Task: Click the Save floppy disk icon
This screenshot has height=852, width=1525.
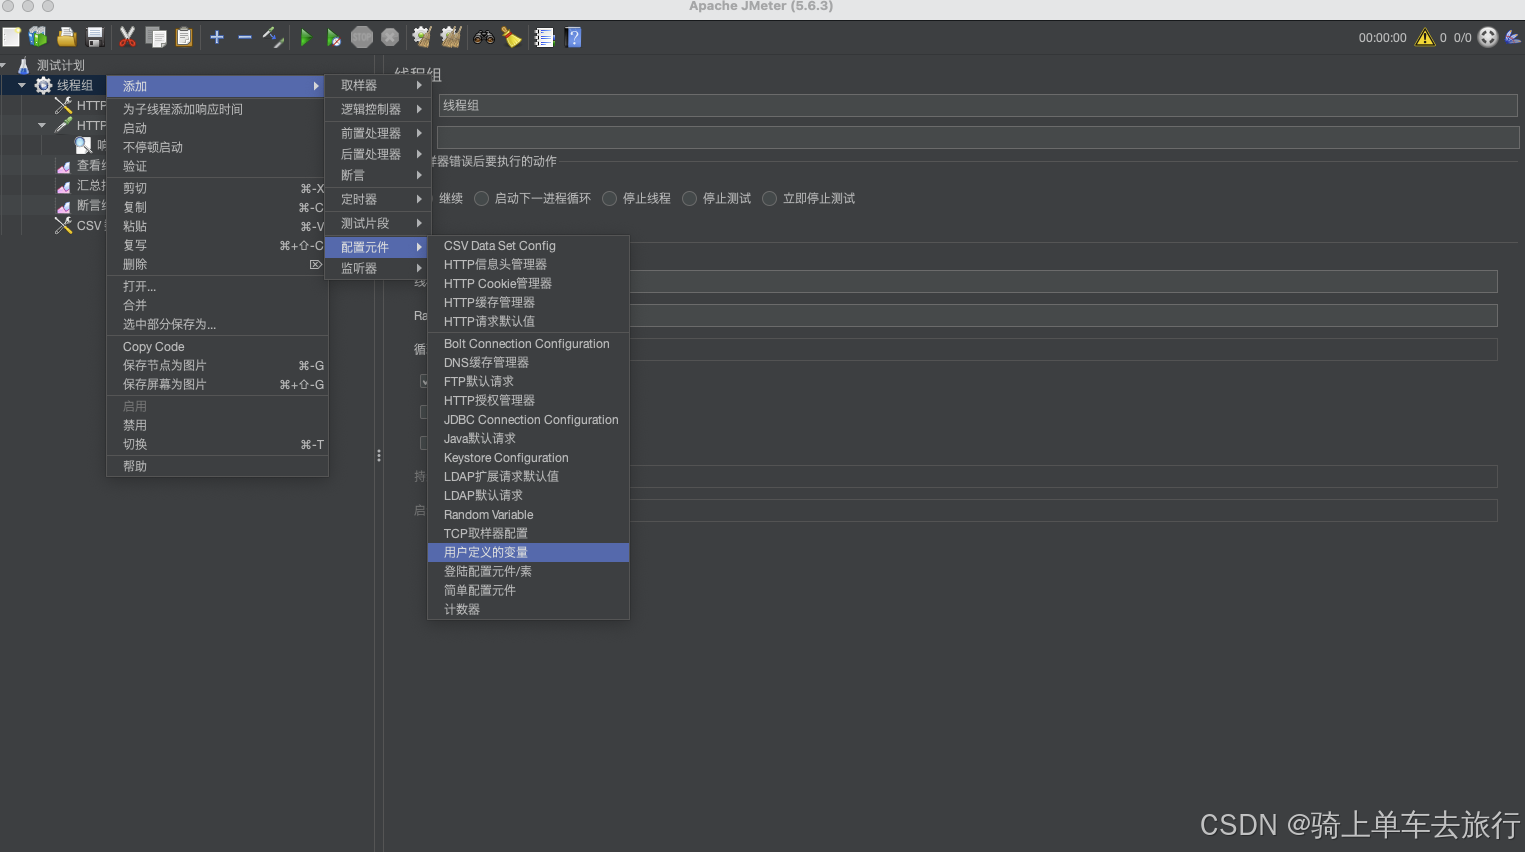Action: coord(95,37)
